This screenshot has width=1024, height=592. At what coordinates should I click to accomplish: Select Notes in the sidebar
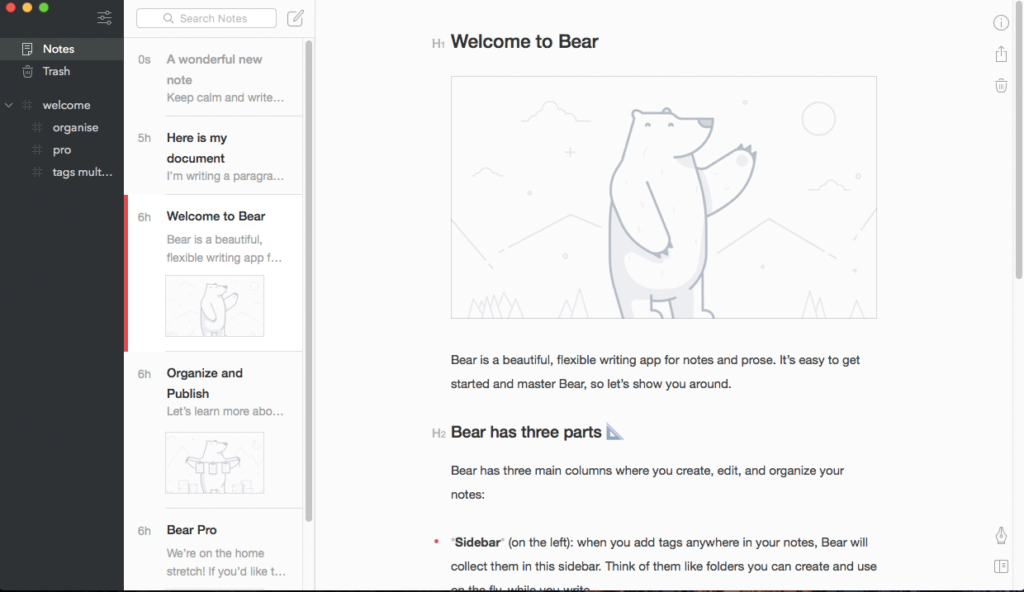[61, 49]
